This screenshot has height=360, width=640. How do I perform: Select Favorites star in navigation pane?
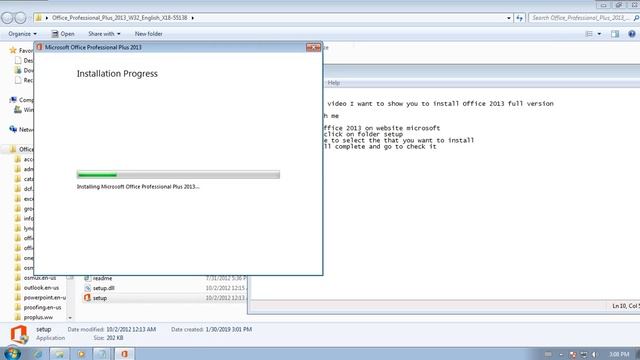[13, 50]
